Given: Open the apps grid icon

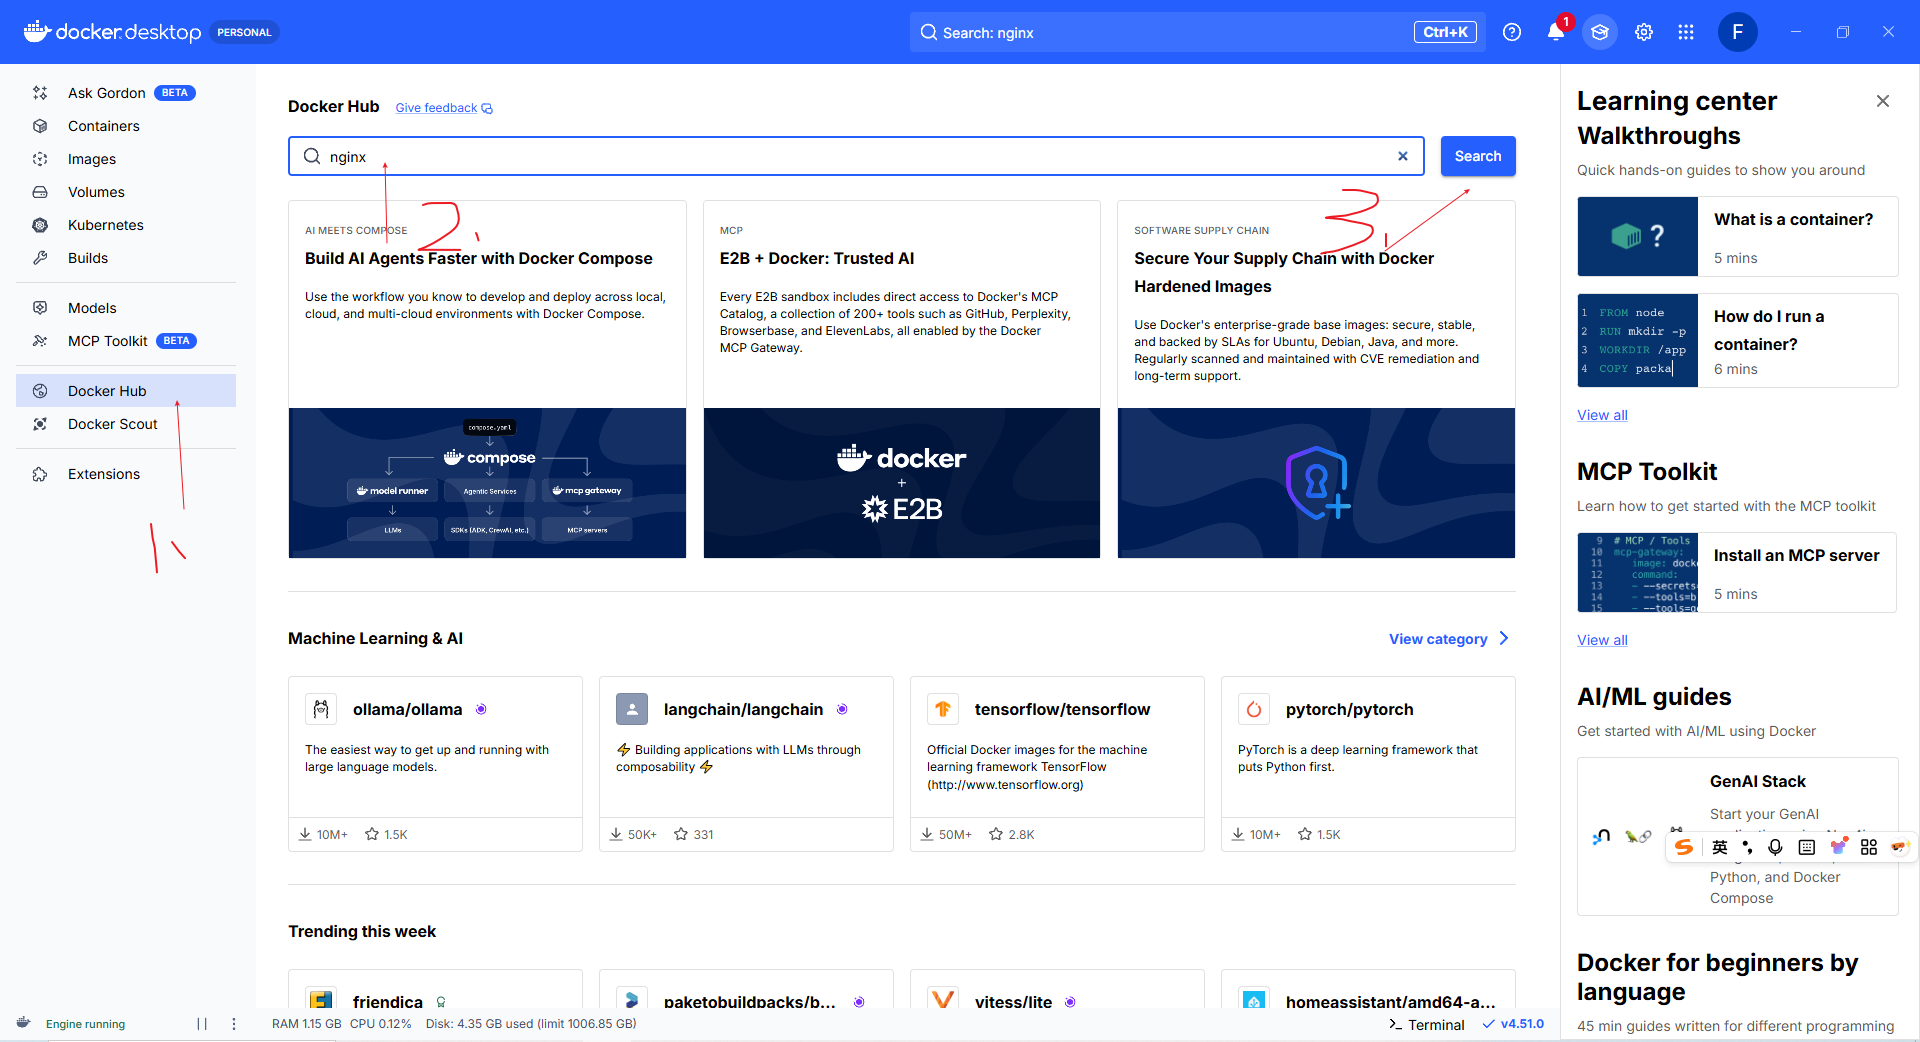Looking at the screenshot, I should (x=1686, y=32).
